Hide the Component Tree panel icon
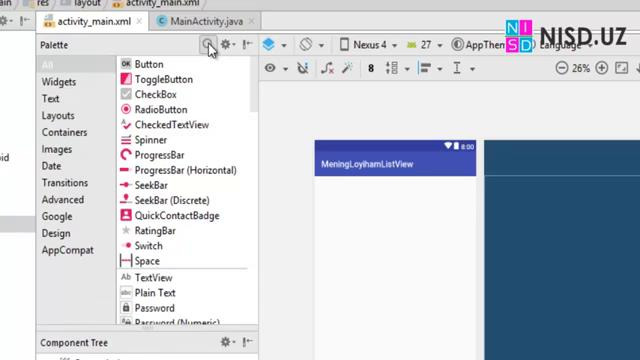 247,342
